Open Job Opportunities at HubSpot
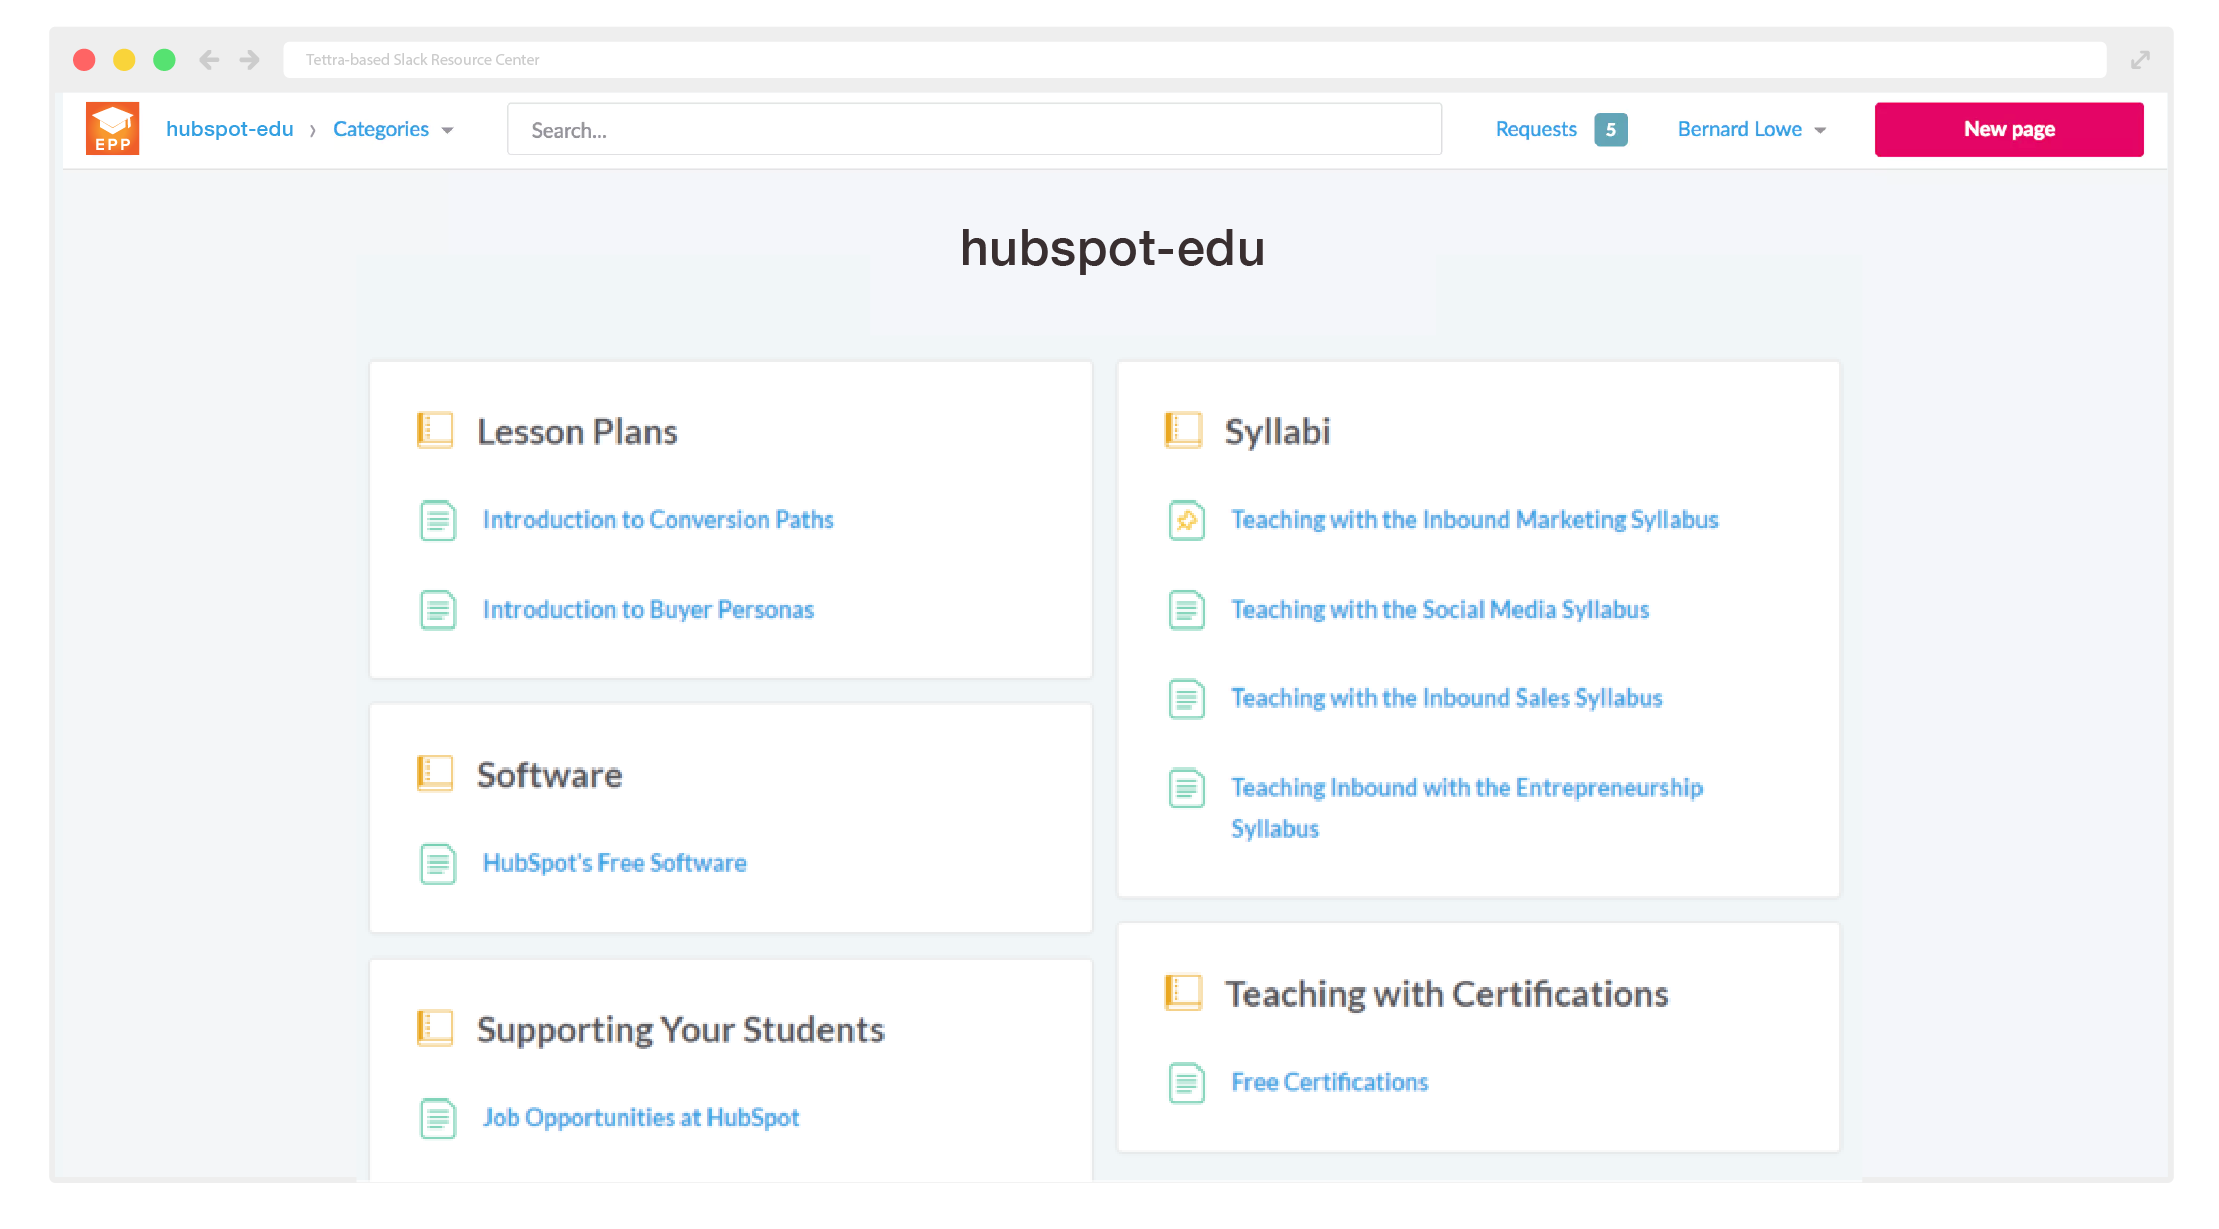This screenshot has width=2219, height=1229. (641, 1118)
